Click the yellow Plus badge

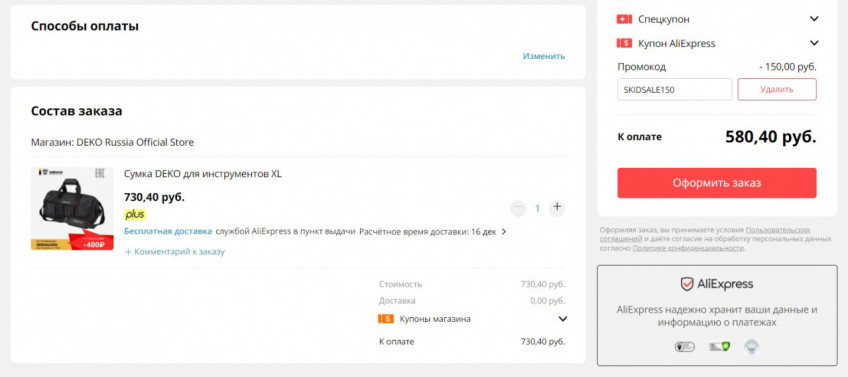point(135,215)
